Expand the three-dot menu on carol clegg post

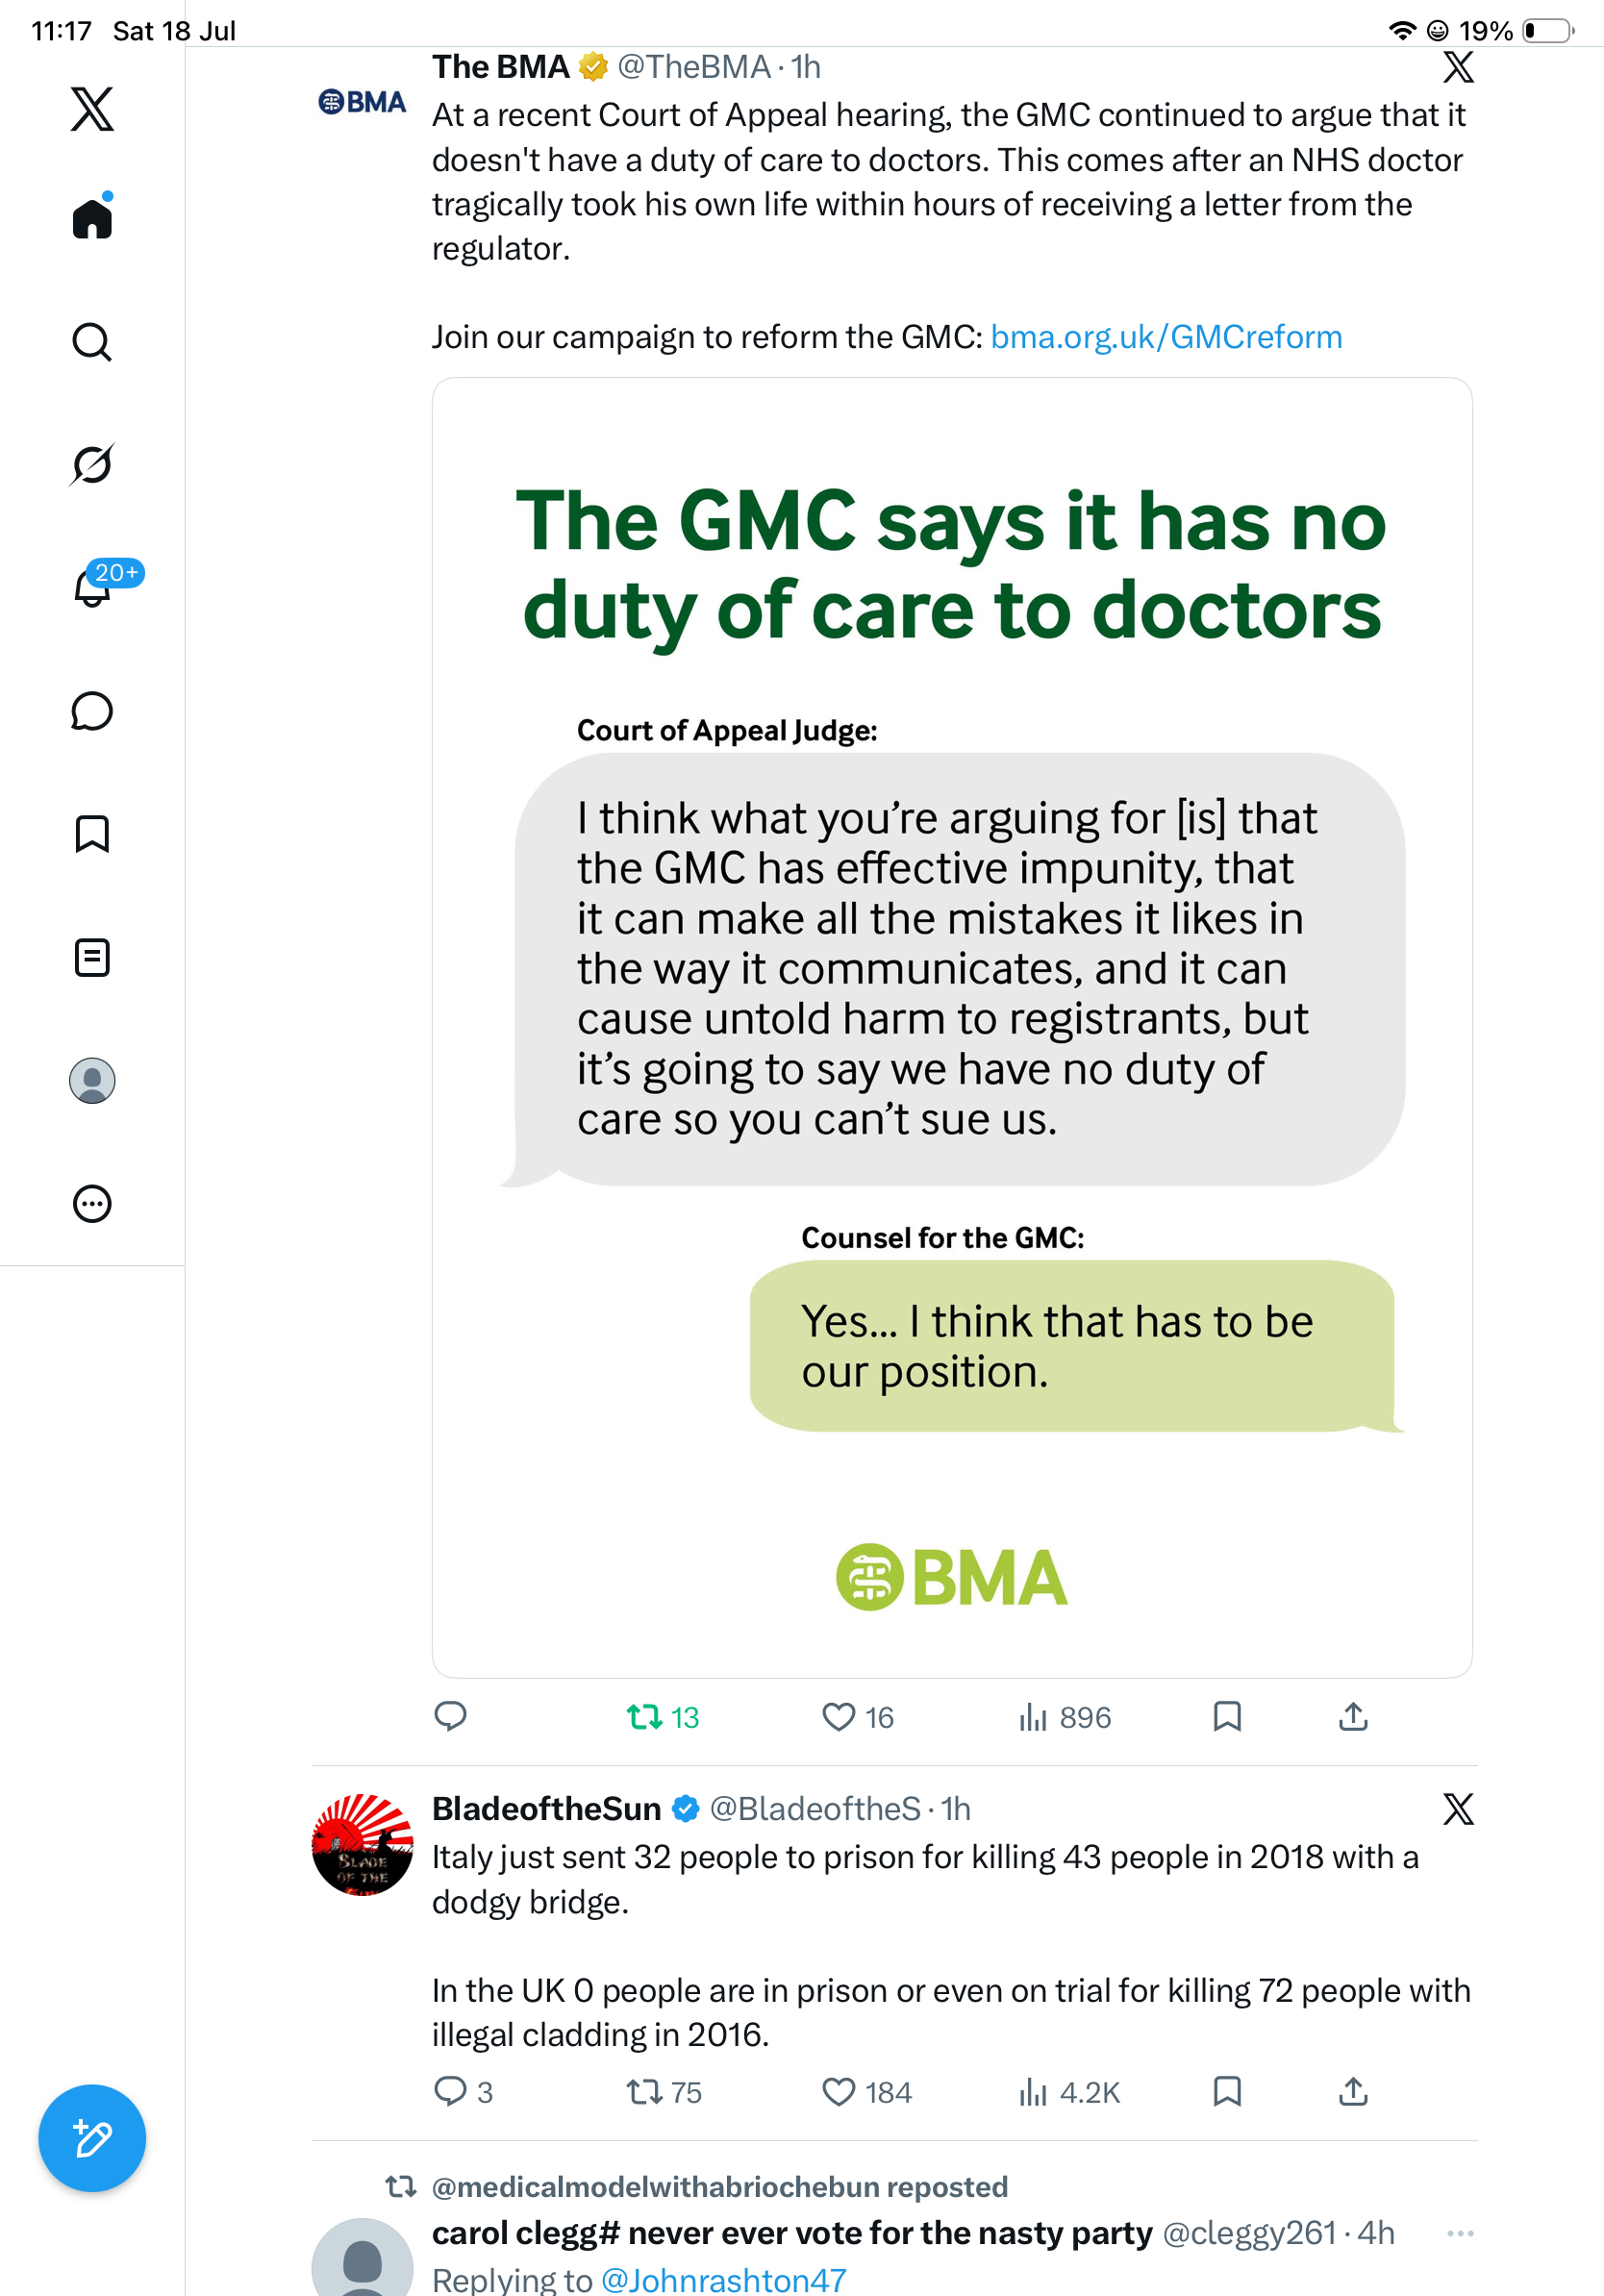coord(1460,2233)
